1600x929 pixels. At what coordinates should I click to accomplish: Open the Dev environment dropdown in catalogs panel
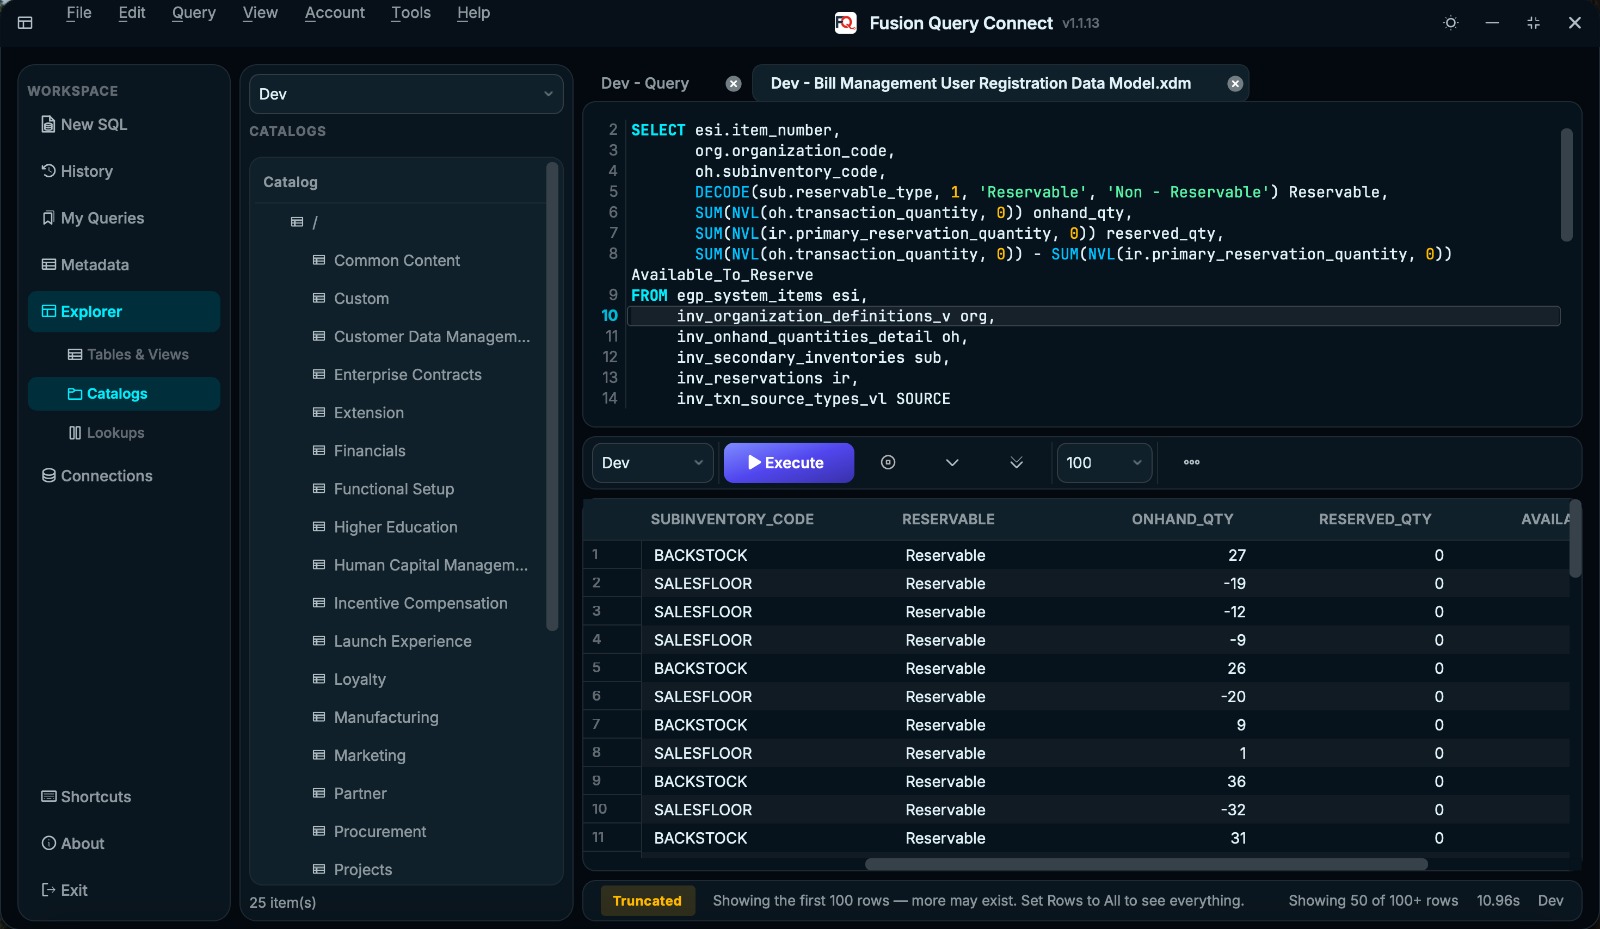point(406,94)
